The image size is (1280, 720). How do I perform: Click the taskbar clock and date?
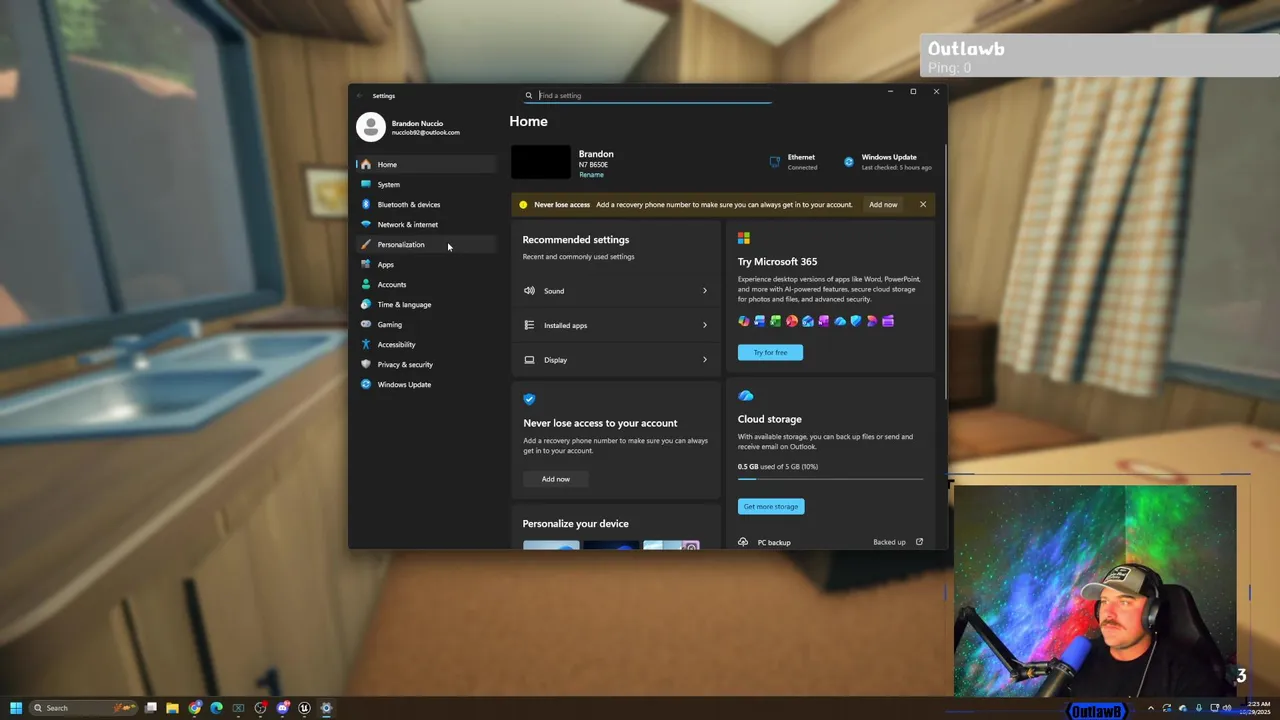(1254, 708)
